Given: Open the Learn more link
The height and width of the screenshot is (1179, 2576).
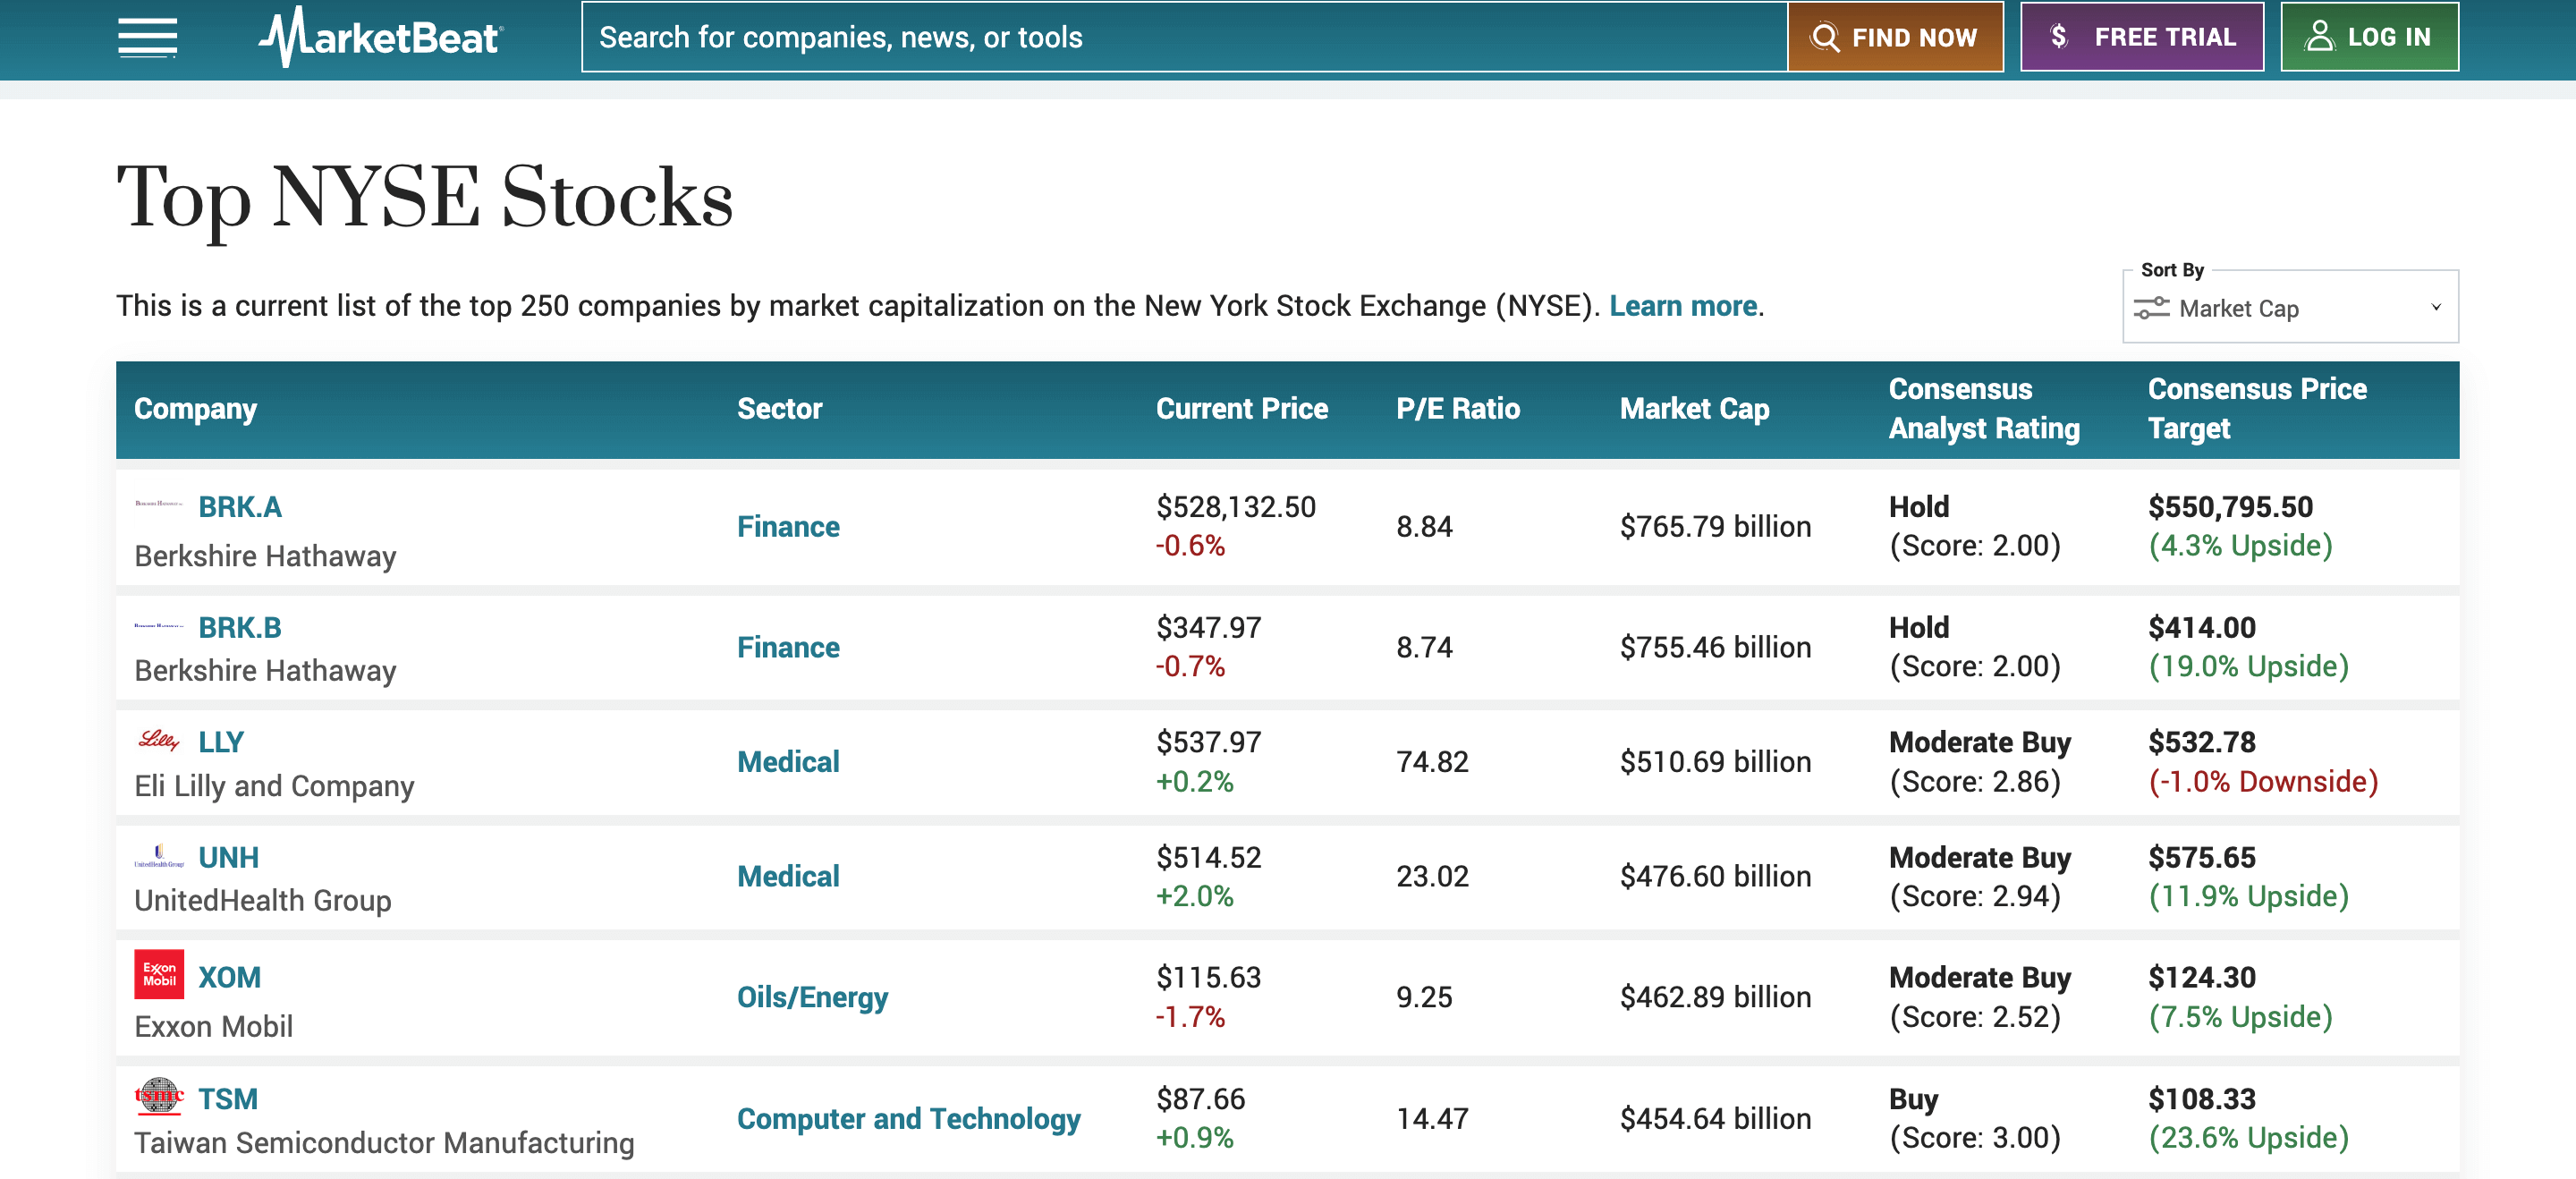Looking at the screenshot, I should (1683, 306).
